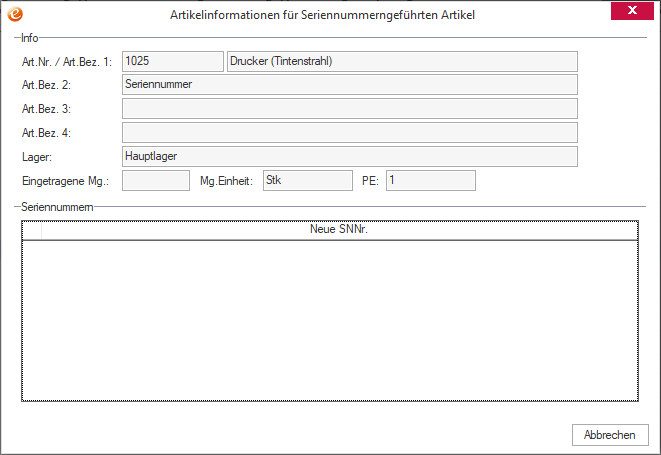Click the empty Art.Bez. 3 field
Screen dimensions: 661x455
coord(350,109)
